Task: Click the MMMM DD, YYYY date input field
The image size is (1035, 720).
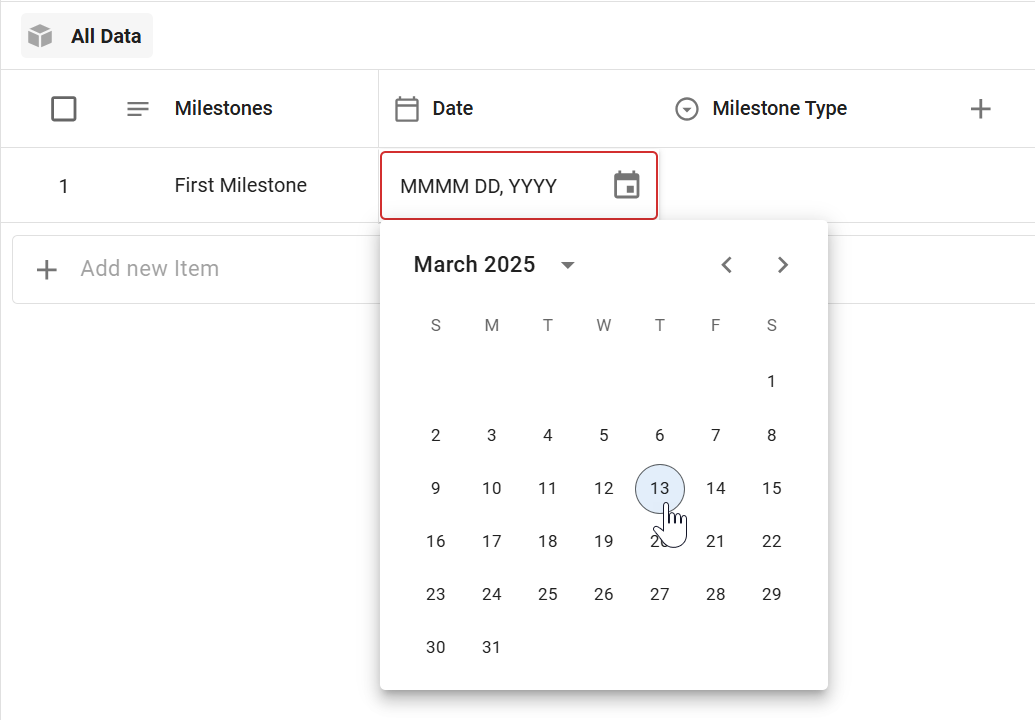Action: point(480,185)
